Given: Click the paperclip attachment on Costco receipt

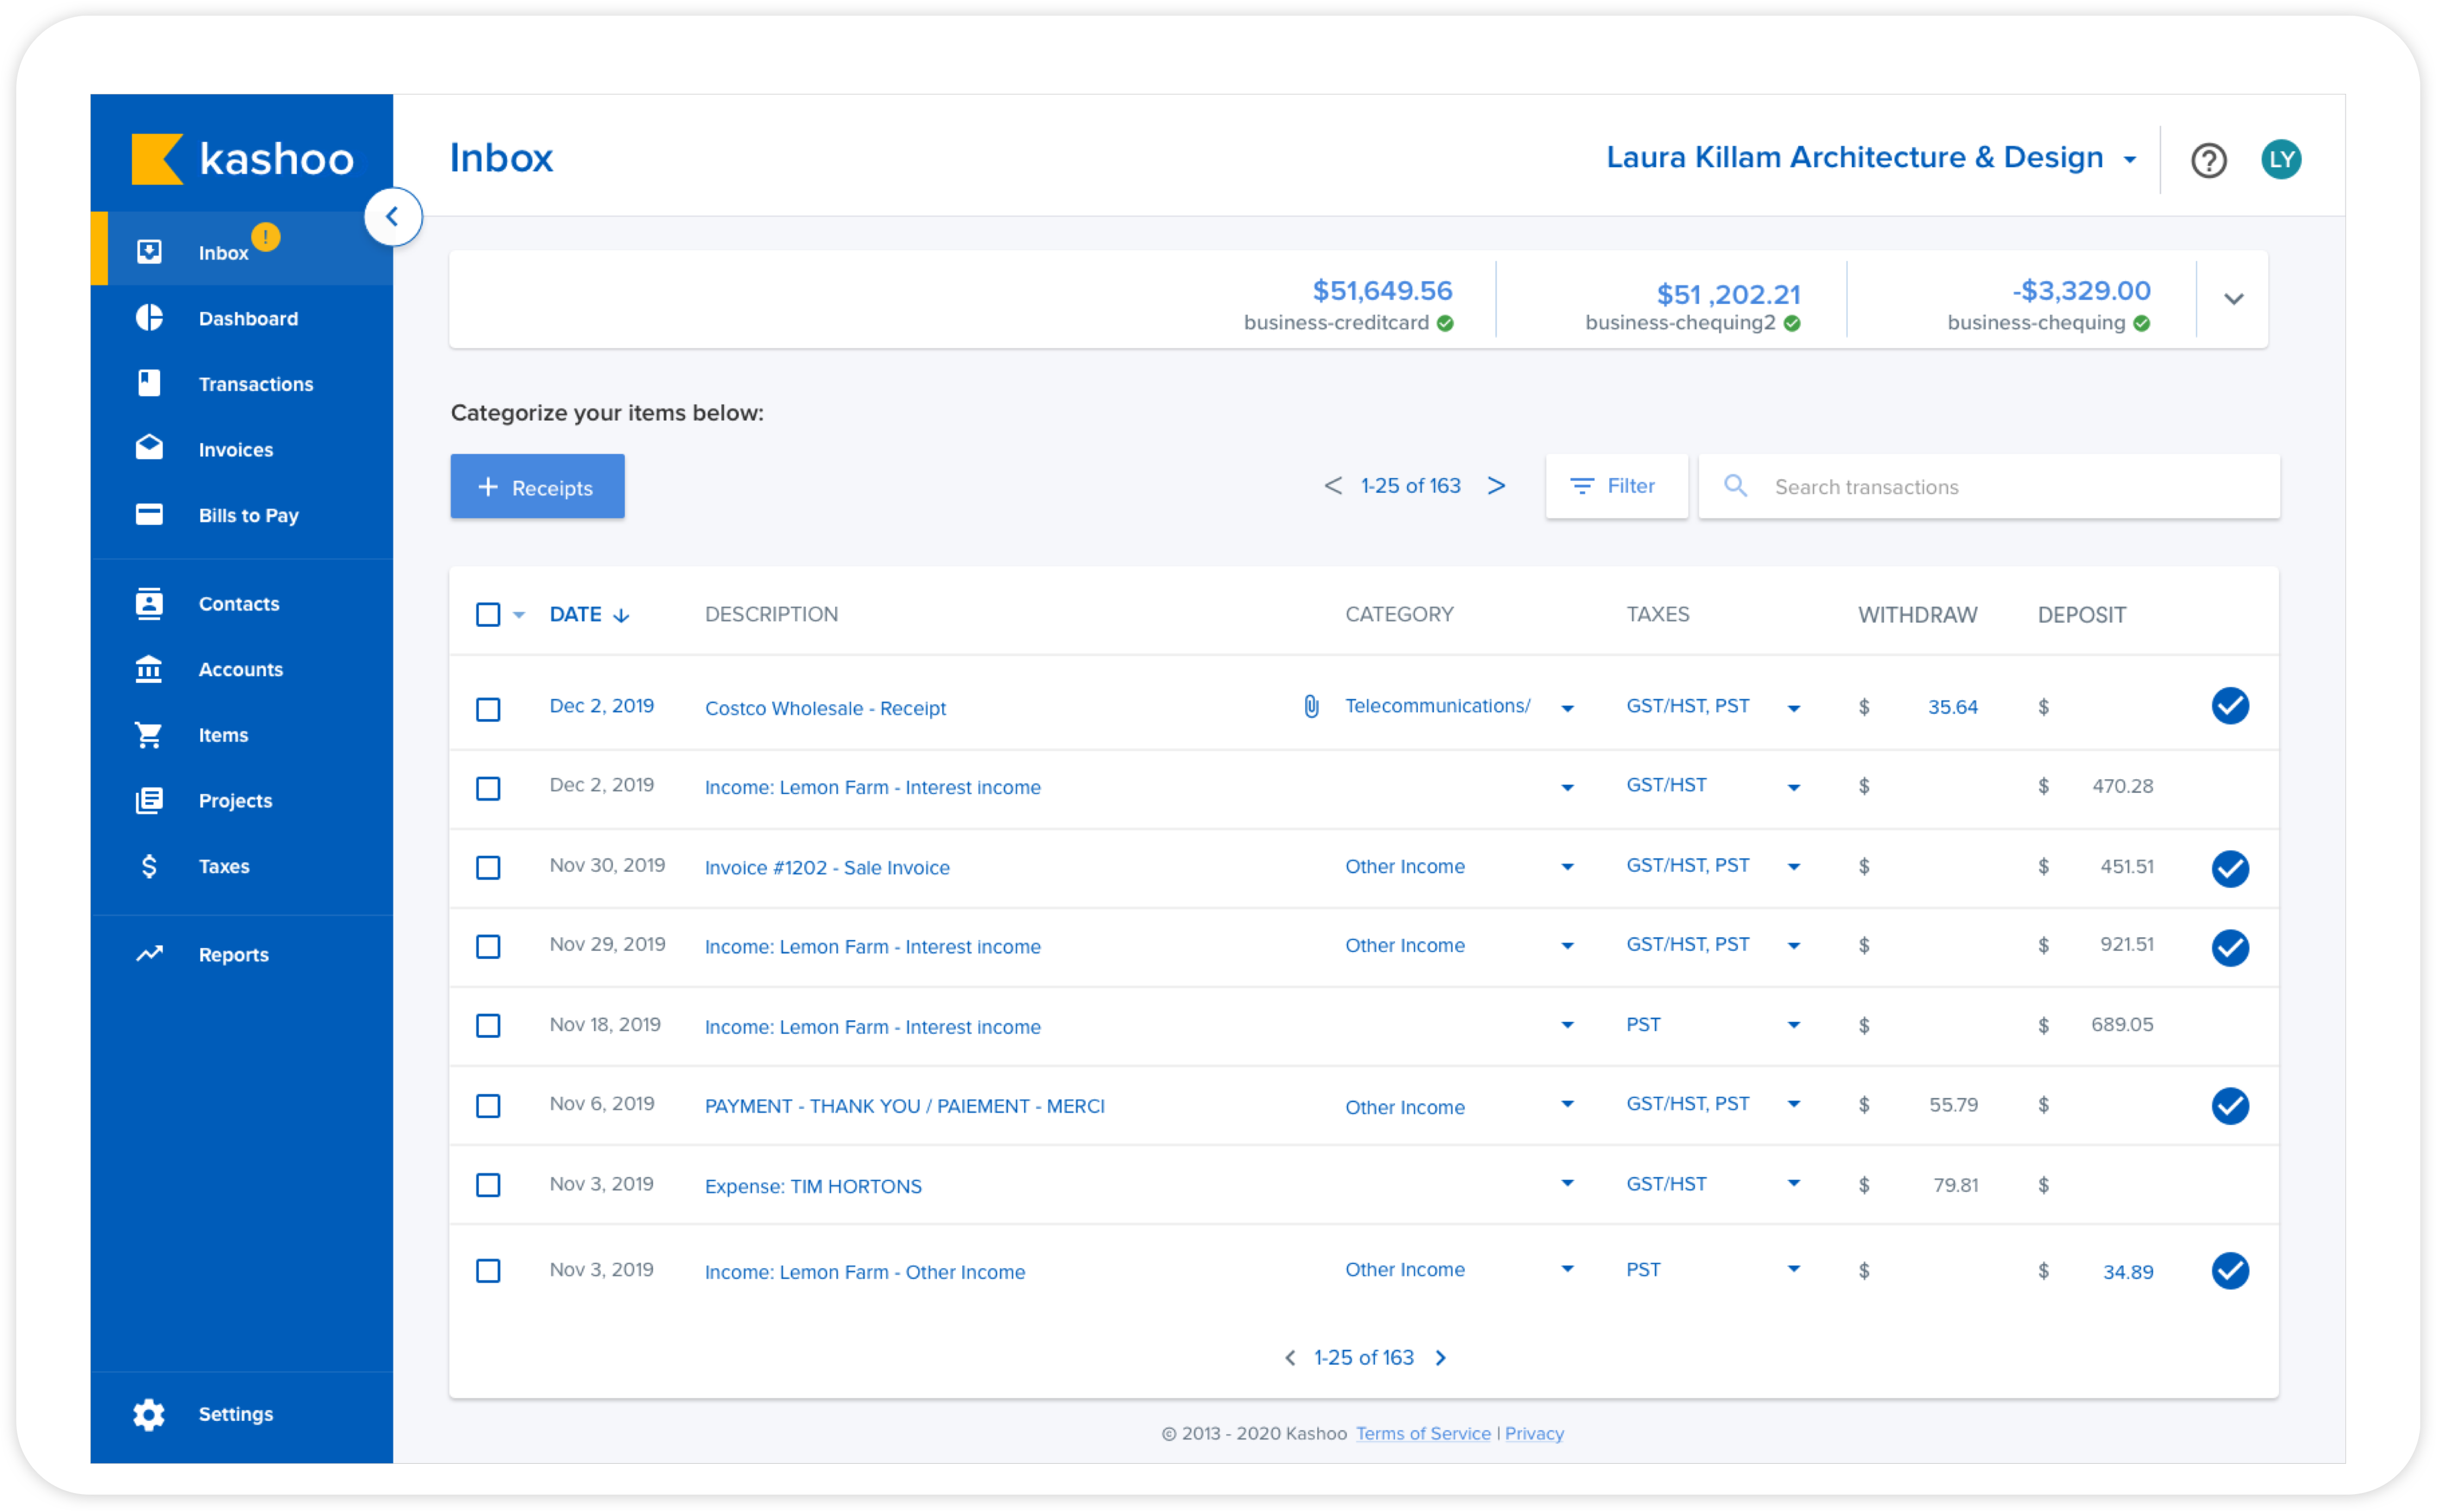Looking at the screenshot, I should (x=1311, y=707).
